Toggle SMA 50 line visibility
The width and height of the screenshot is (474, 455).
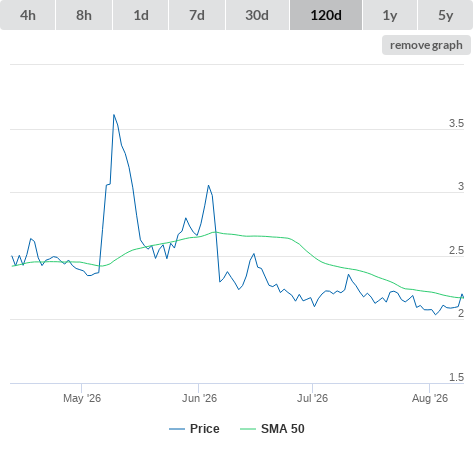(283, 429)
